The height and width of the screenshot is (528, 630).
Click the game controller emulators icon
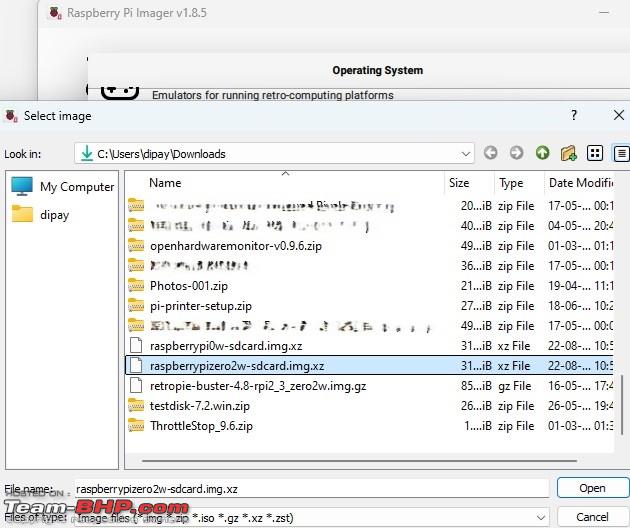click(120, 93)
